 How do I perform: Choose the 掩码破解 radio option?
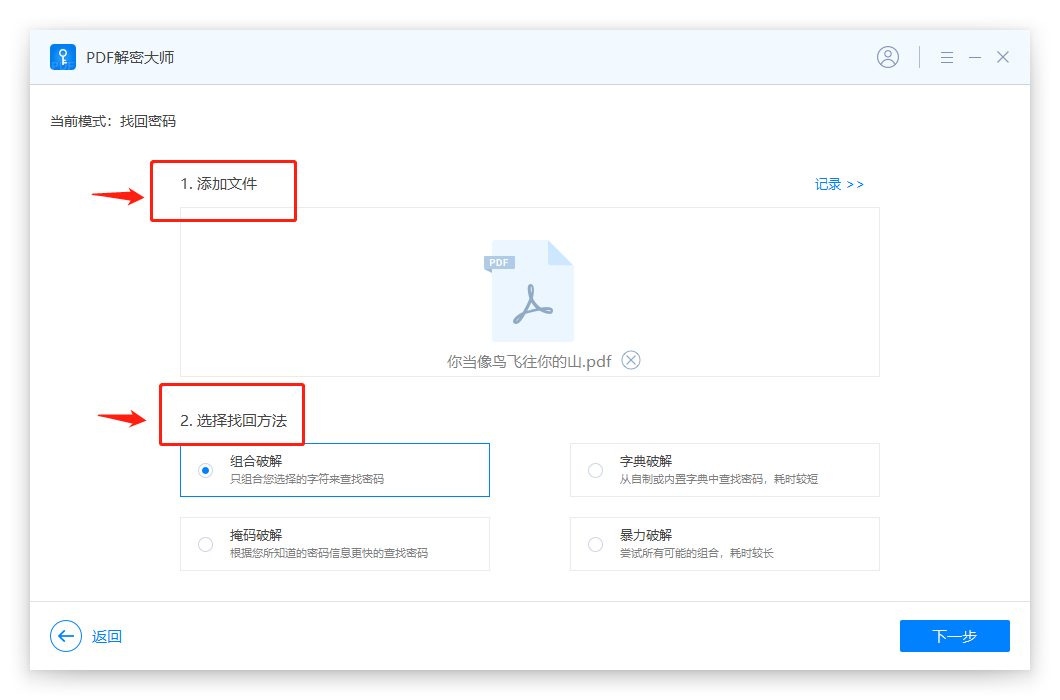coord(206,544)
